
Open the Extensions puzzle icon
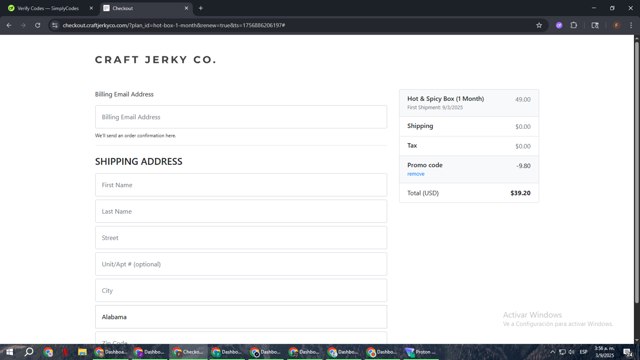pyautogui.click(x=573, y=25)
